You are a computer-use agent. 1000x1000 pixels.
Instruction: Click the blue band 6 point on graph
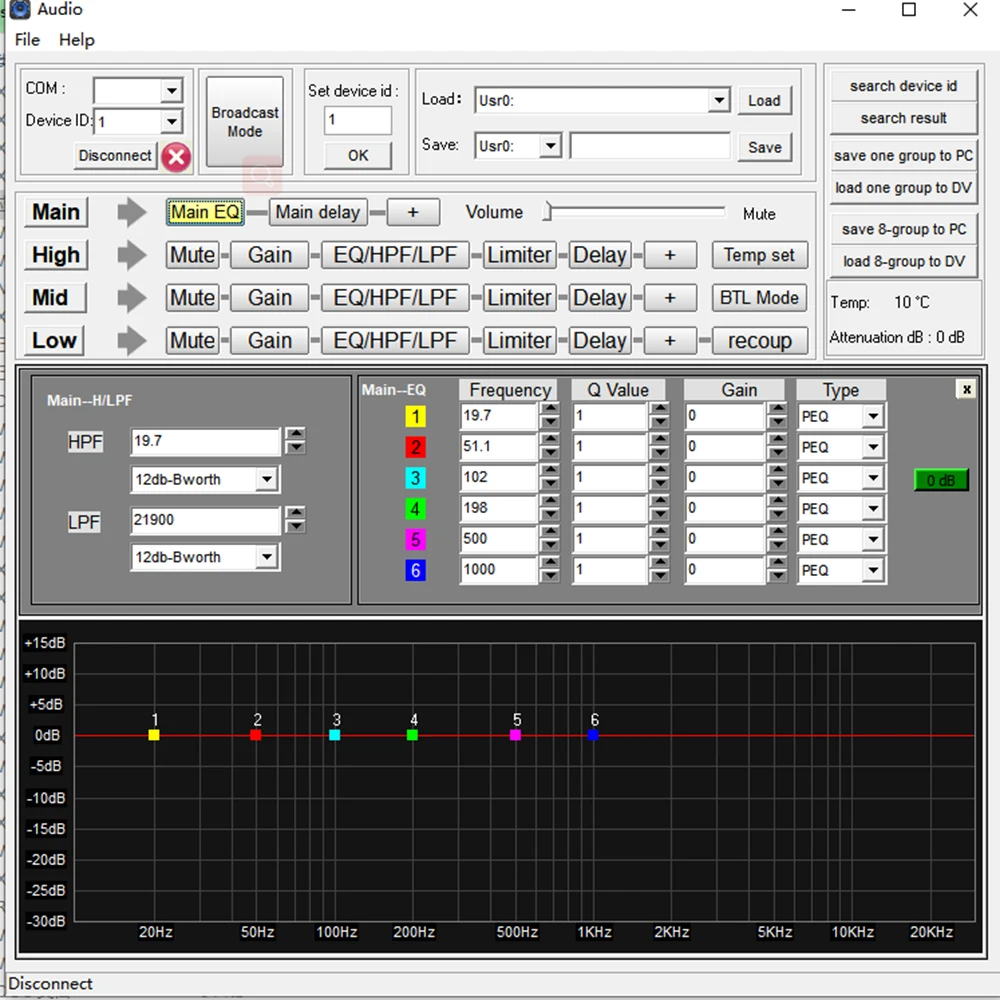pos(594,735)
